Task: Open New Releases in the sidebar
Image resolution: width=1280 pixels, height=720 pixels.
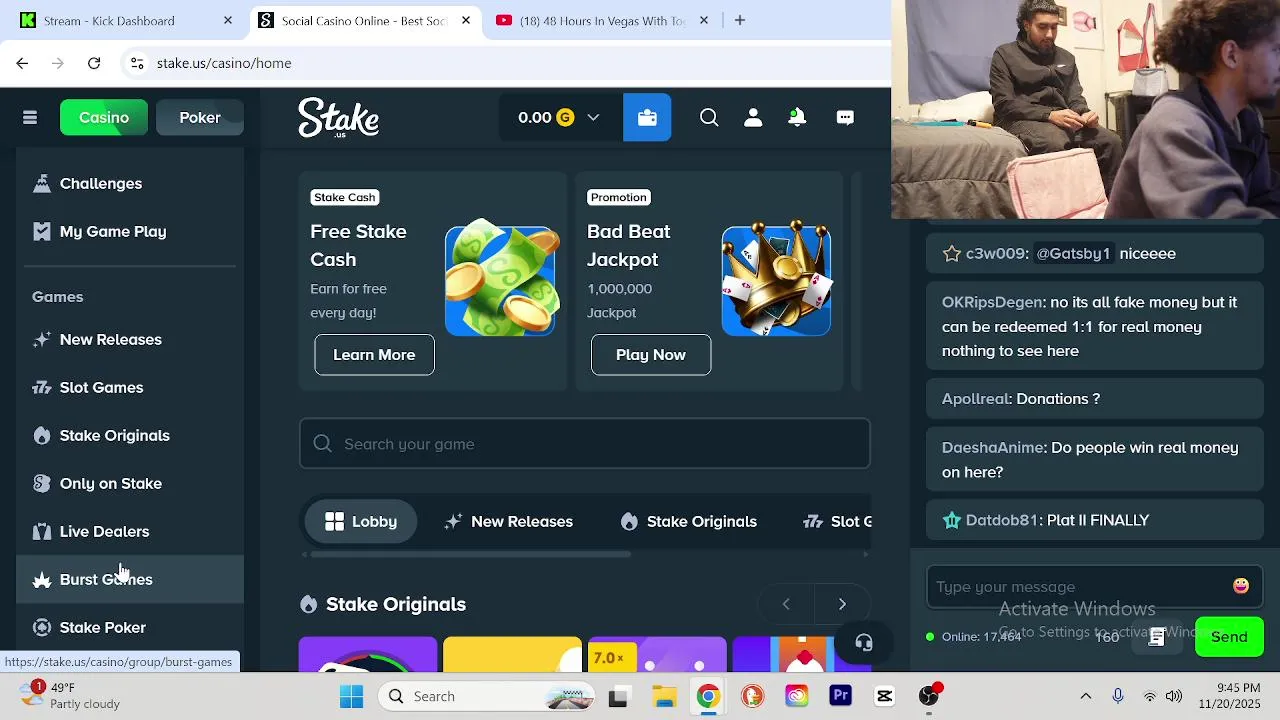Action: (x=130, y=339)
